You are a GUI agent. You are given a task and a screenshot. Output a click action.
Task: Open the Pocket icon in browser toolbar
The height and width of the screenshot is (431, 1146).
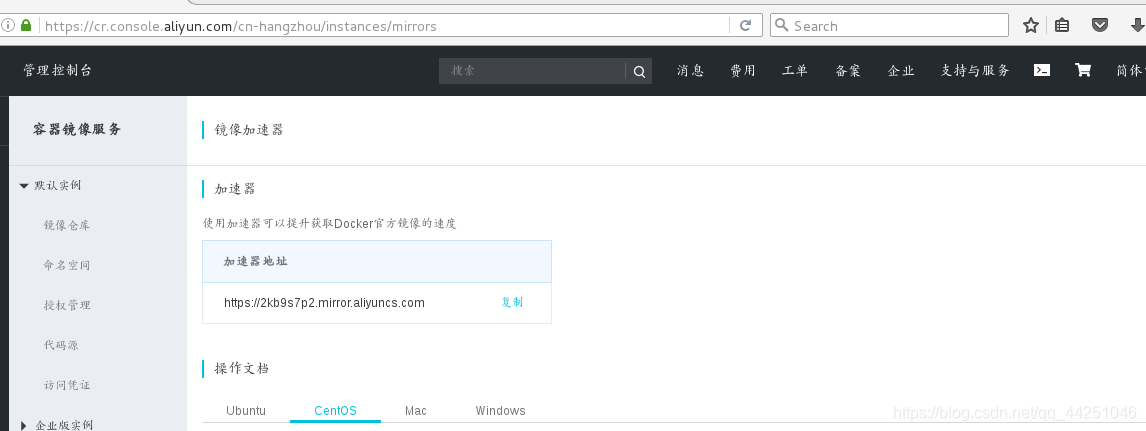1099,26
